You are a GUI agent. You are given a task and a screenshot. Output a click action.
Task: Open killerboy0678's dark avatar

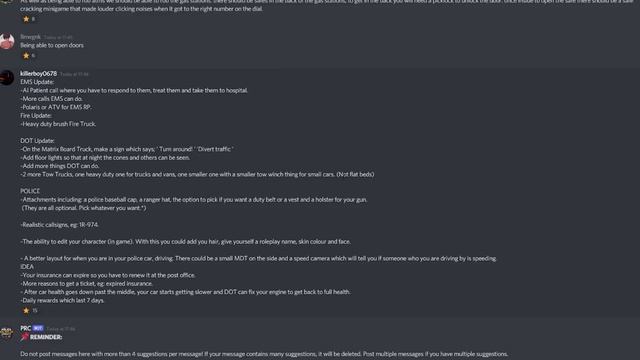pos(7,78)
